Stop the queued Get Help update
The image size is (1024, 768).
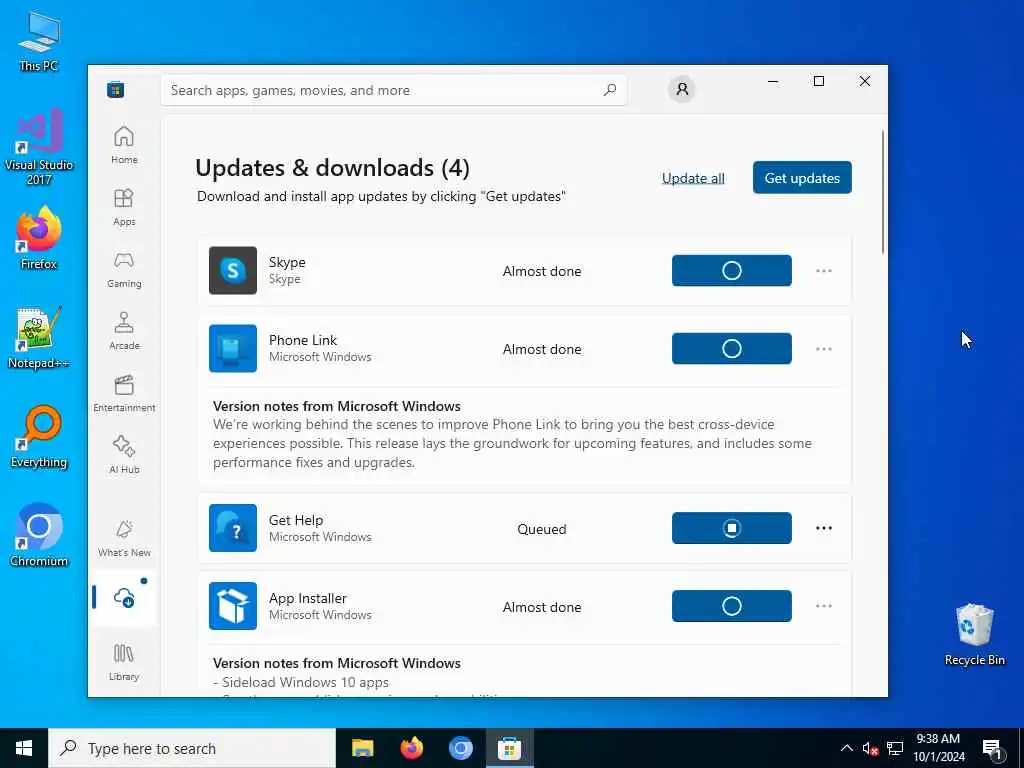[x=731, y=528]
